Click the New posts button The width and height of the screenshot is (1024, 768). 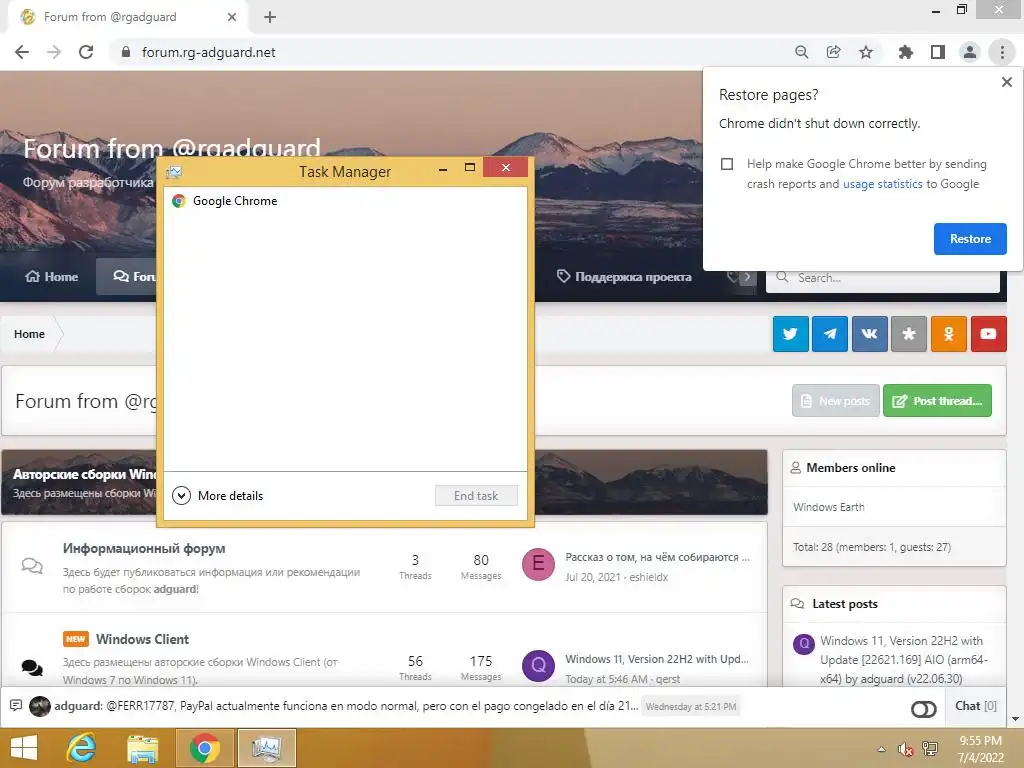pos(835,400)
